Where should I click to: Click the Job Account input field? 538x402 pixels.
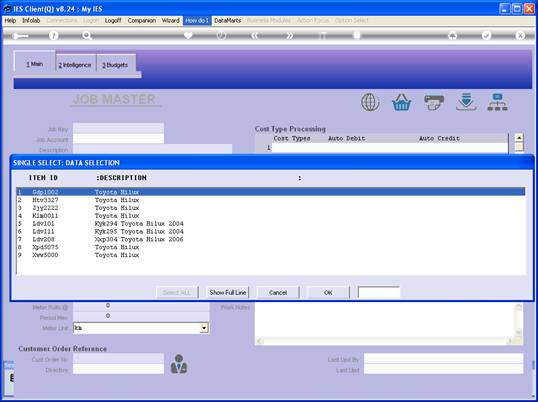tap(118, 139)
